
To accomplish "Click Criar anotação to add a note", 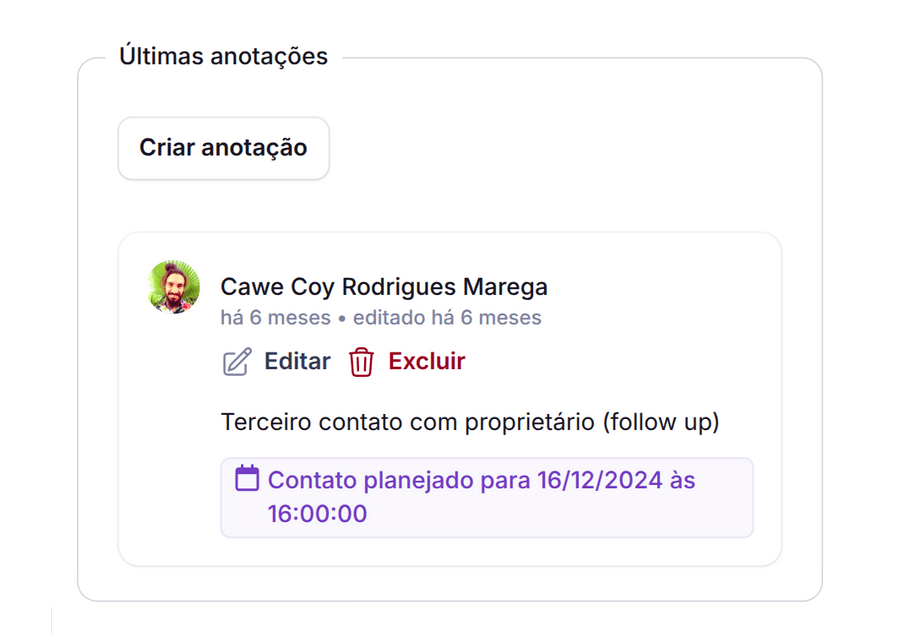I will [223, 147].
